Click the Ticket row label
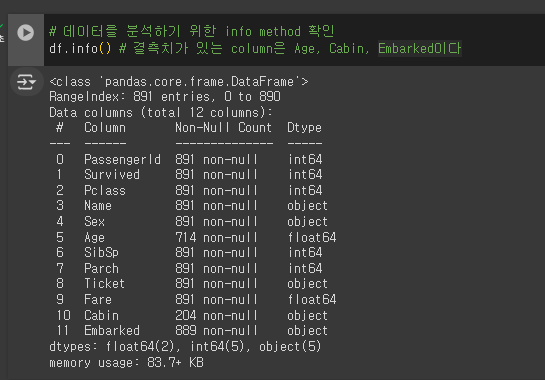 pyautogui.click(x=104, y=283)
